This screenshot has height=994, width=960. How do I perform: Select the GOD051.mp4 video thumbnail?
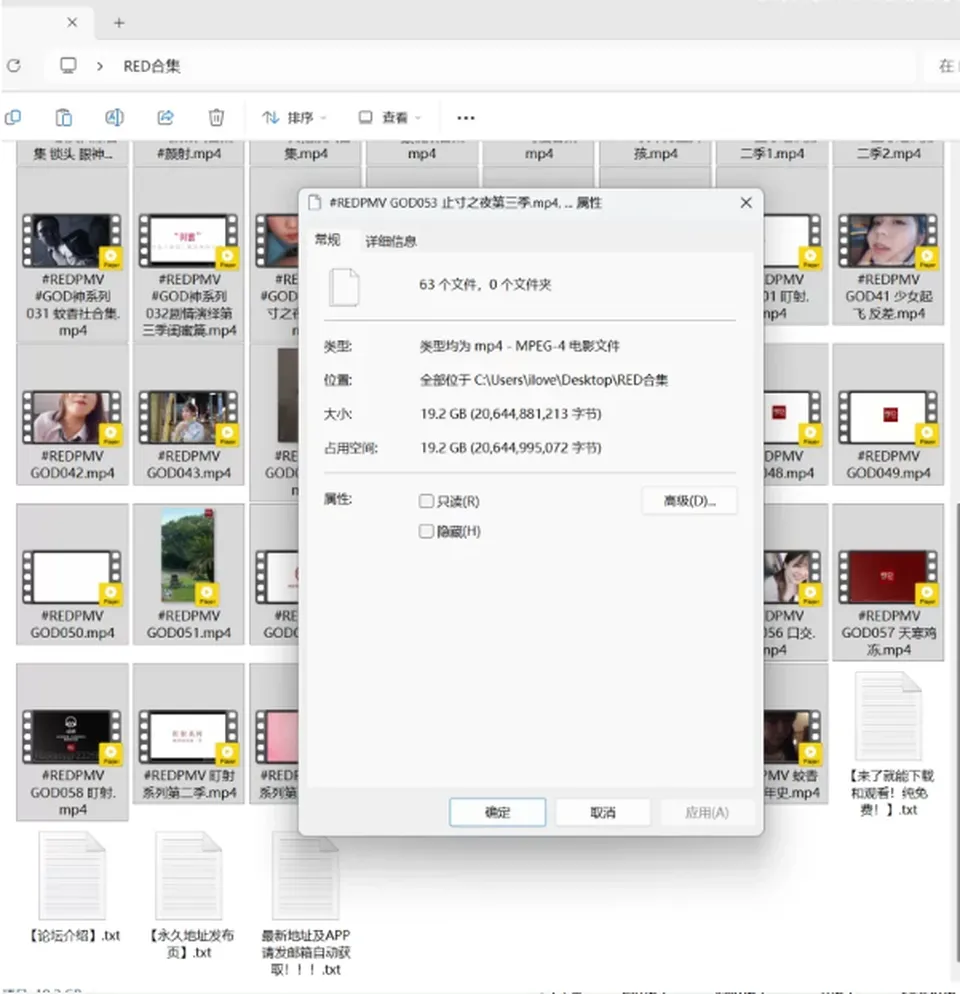click(x=189, y=556)
